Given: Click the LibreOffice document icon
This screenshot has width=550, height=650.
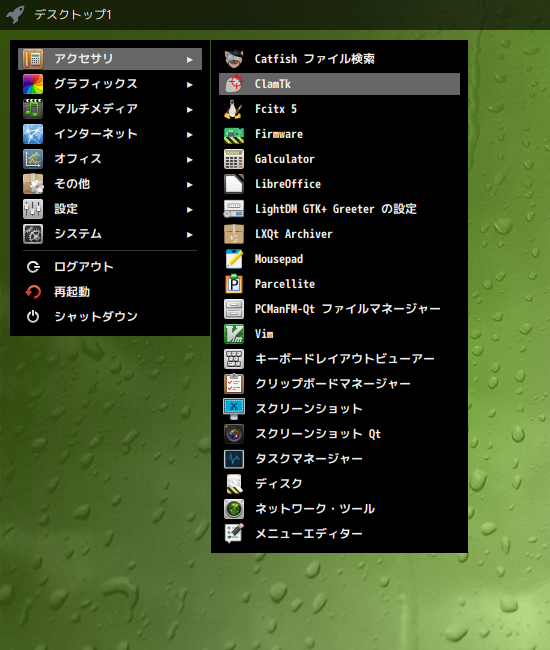Looking at the screenshot, I should coord(234,184).
